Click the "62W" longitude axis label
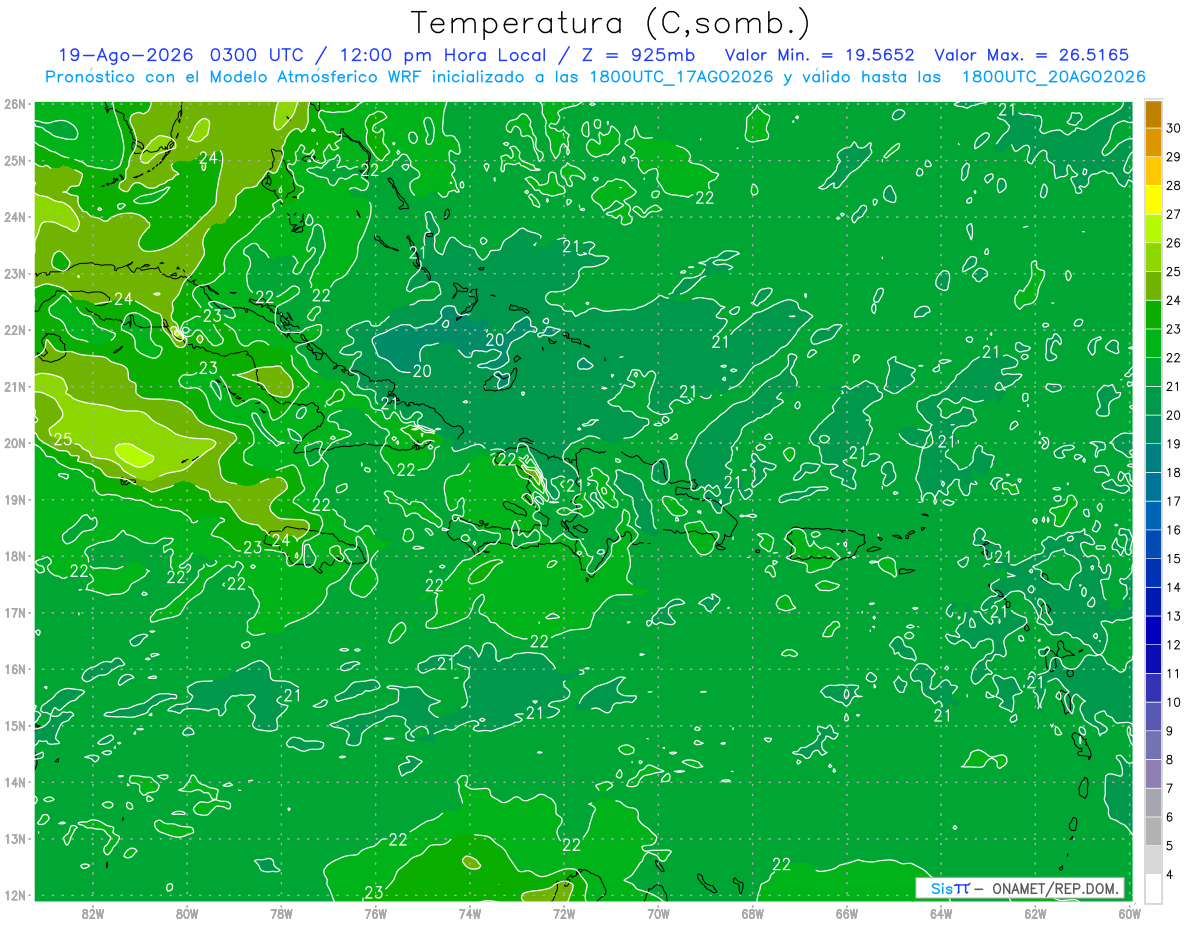This screenshot has width=1200, height=927. pos(1035,913)
